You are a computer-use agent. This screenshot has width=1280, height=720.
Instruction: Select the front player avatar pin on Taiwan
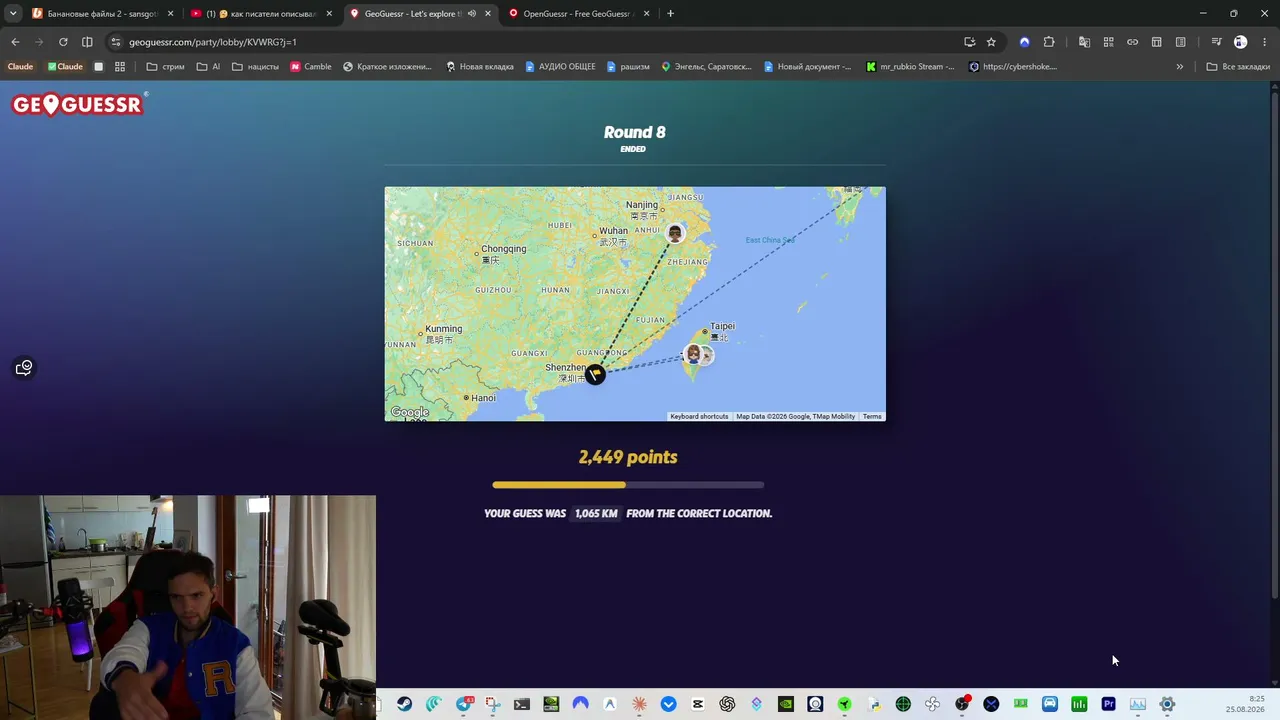pyautogui.click(x=693, y=355)
